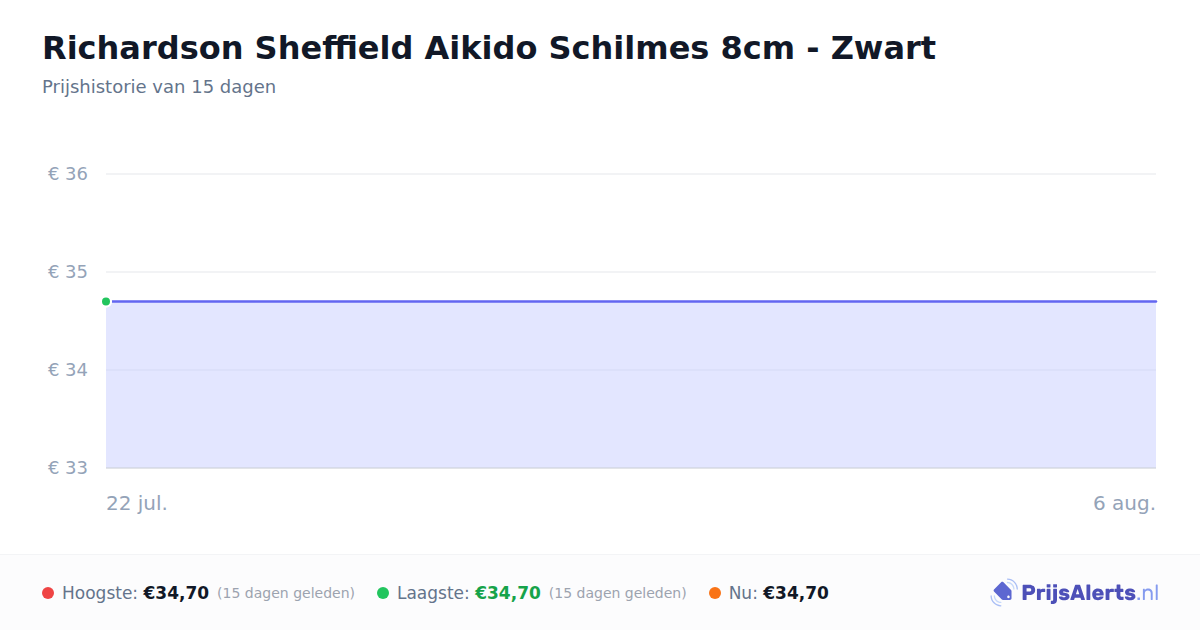The width and height of the screenshot is (1200, 630).
Task: Click the blue price line on chart
Action: tap(631, 301)
